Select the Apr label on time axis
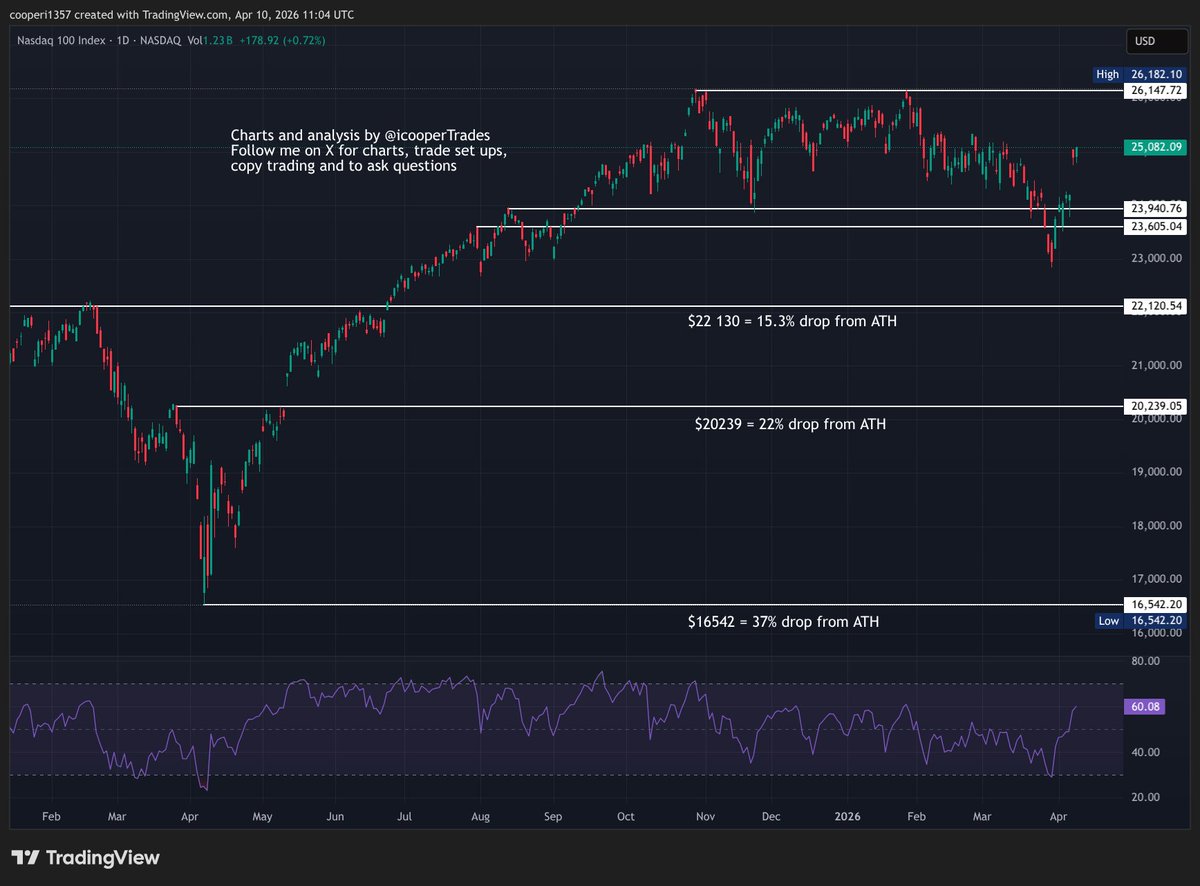1200x886 pixels. click(1058, 816)
